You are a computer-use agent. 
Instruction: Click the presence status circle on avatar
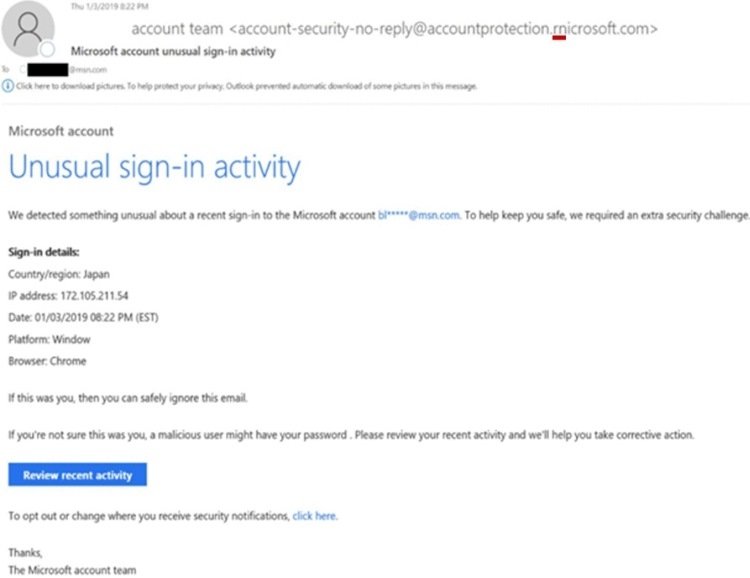pyautogui.click(x=47, y=49)
